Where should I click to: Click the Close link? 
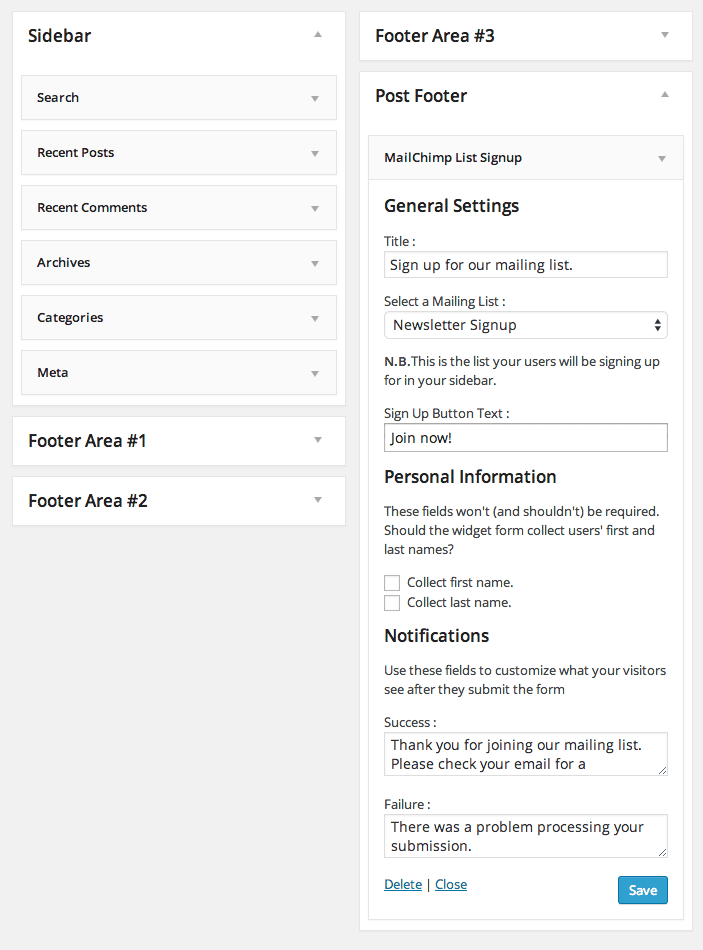point(451,885)
